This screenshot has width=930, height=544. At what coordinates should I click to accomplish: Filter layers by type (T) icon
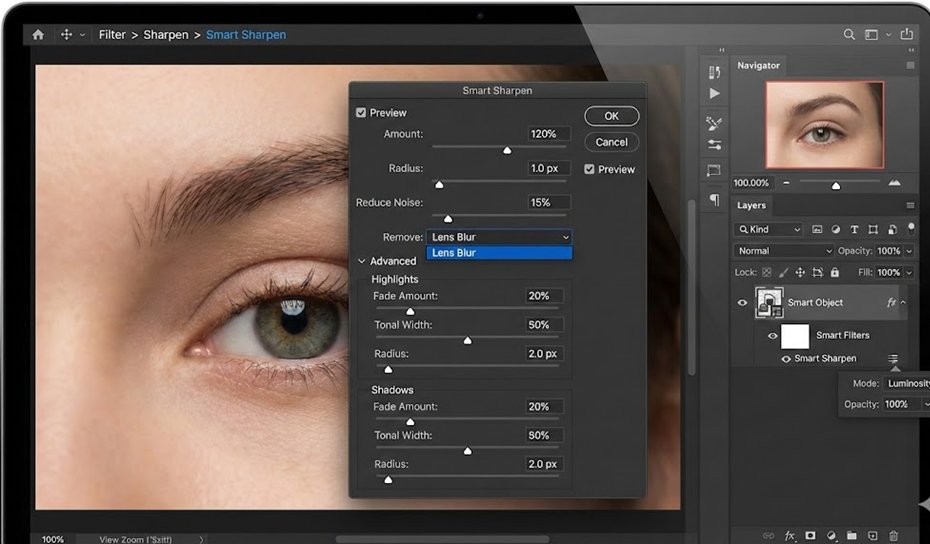click(x=854, y=230)
